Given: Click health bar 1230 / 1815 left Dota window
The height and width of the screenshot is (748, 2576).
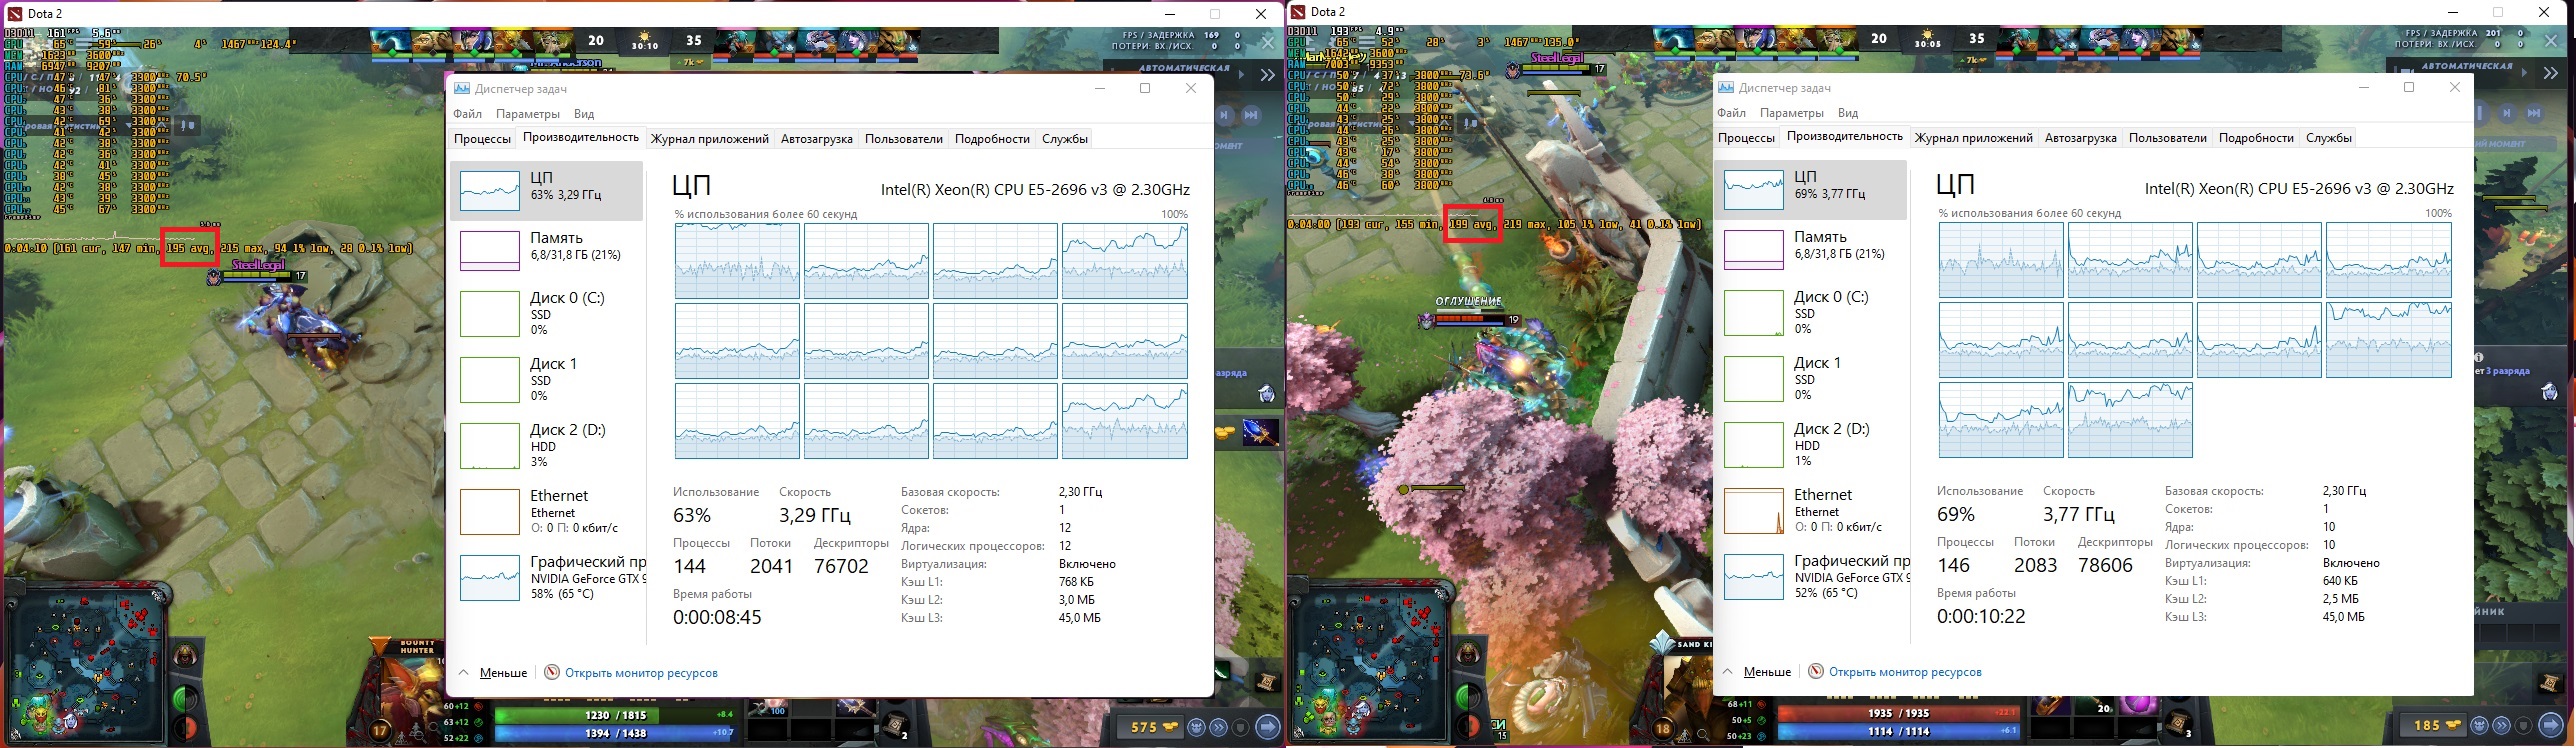Looking at the screenshot, I should (x=617, y=715).
